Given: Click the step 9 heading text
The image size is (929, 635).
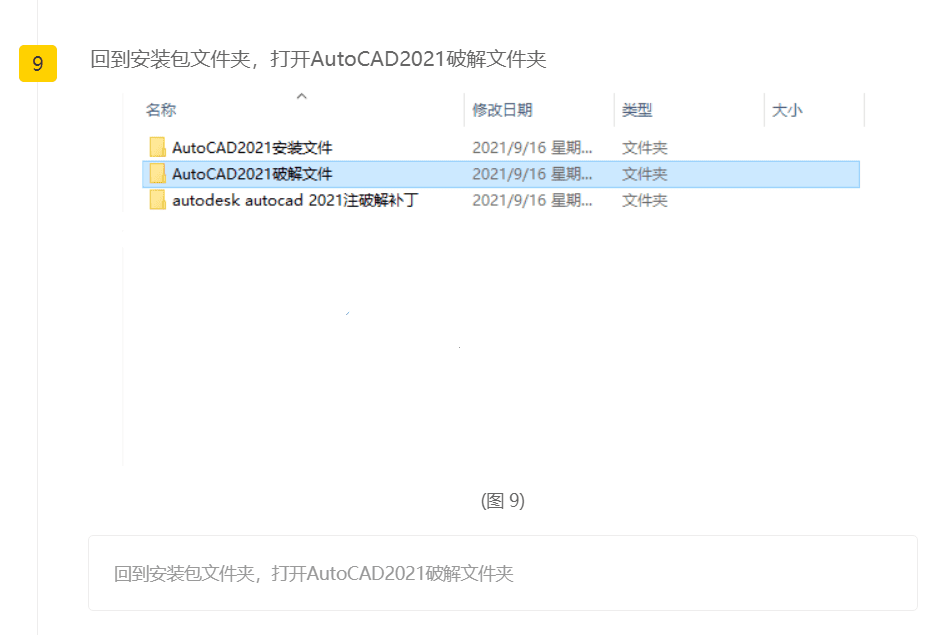Looking at the screenshot, I should pyautogui.click(x=318, y=59).
